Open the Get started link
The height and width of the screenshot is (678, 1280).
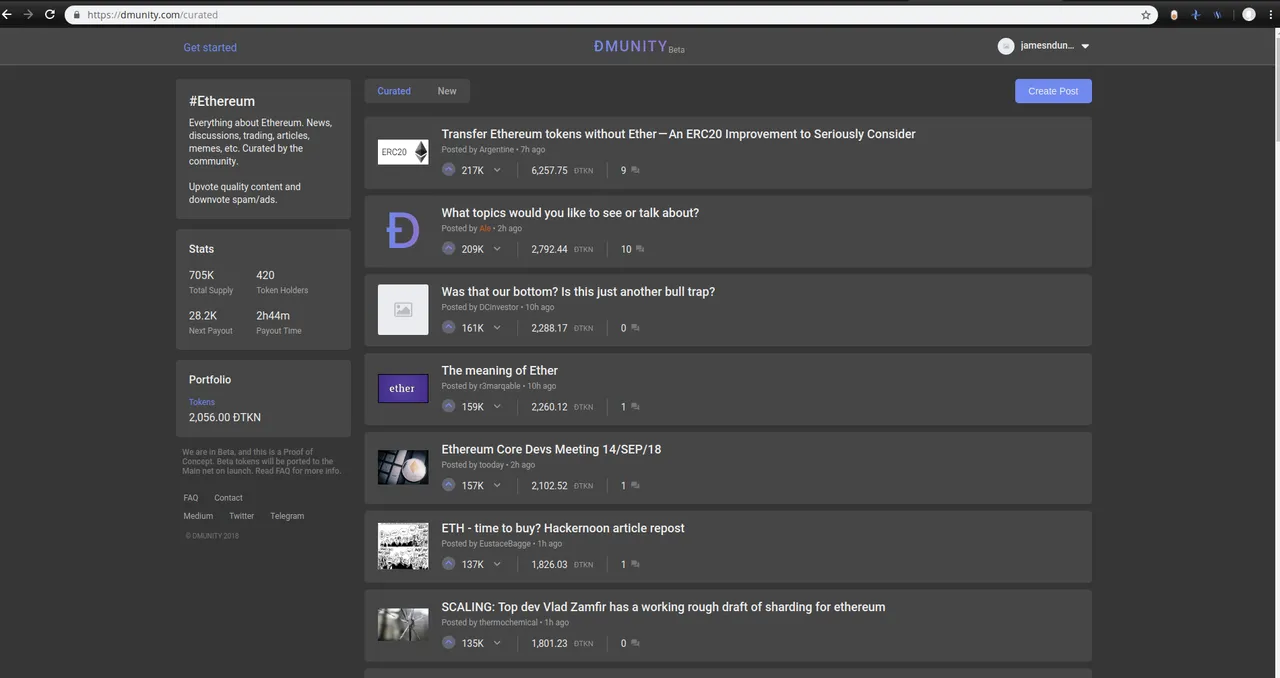[x=210, y=48]
